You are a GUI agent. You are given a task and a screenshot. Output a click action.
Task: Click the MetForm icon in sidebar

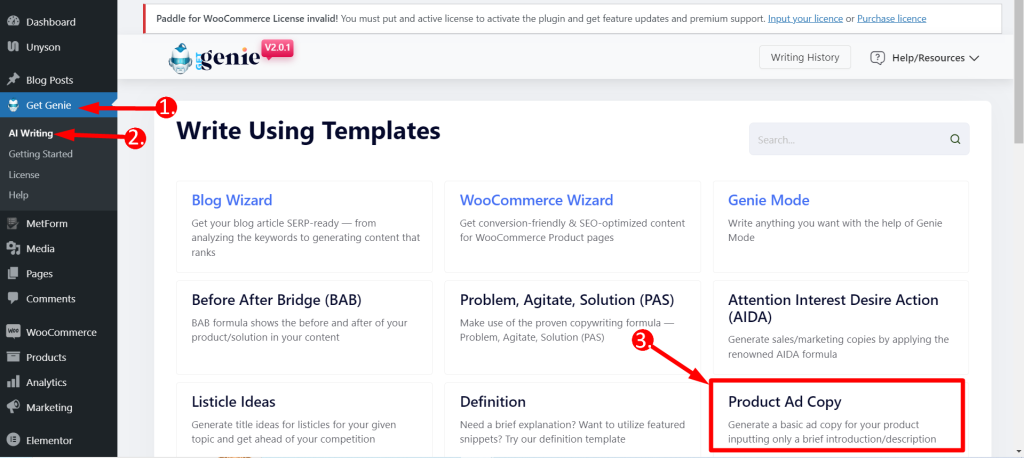coord(12,223)
